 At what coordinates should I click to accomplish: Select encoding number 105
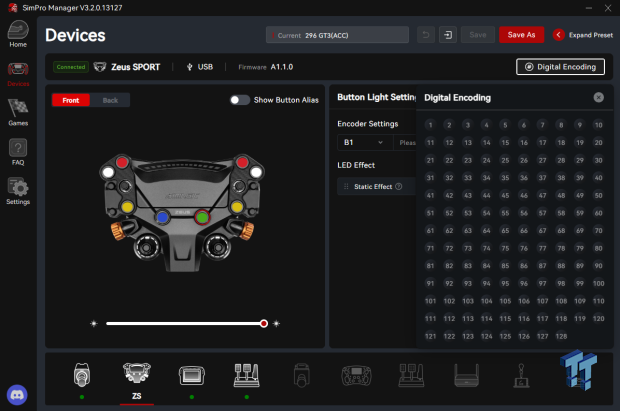pyautogui.click(x=505, y=301)
